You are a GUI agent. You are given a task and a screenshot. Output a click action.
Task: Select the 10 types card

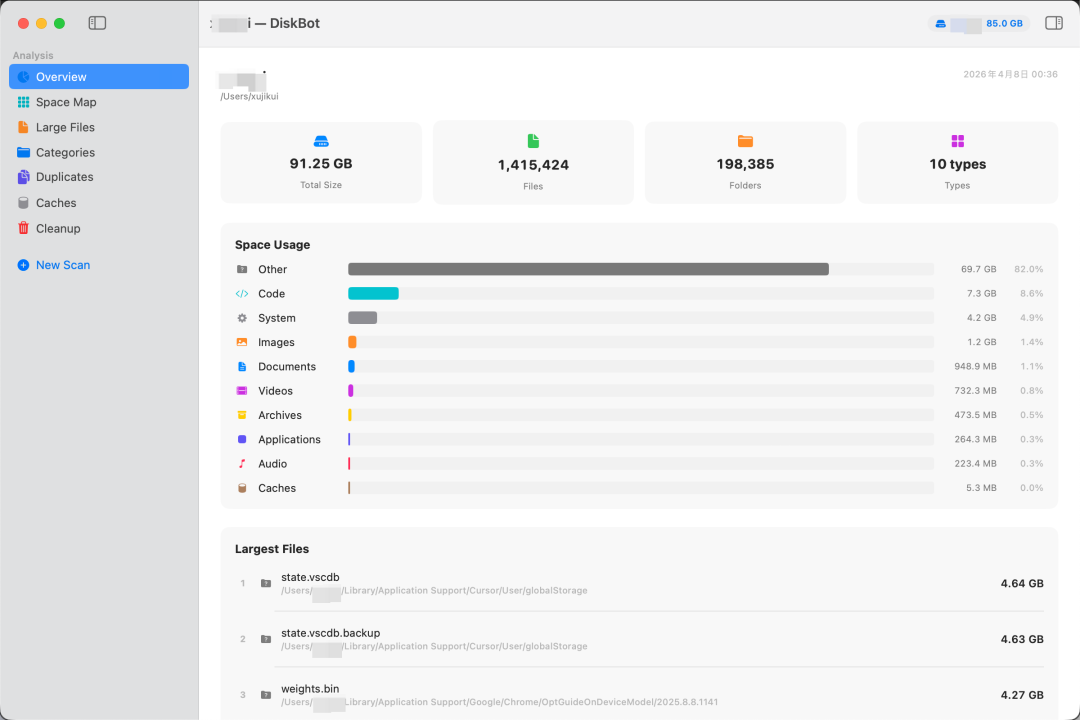957,163
